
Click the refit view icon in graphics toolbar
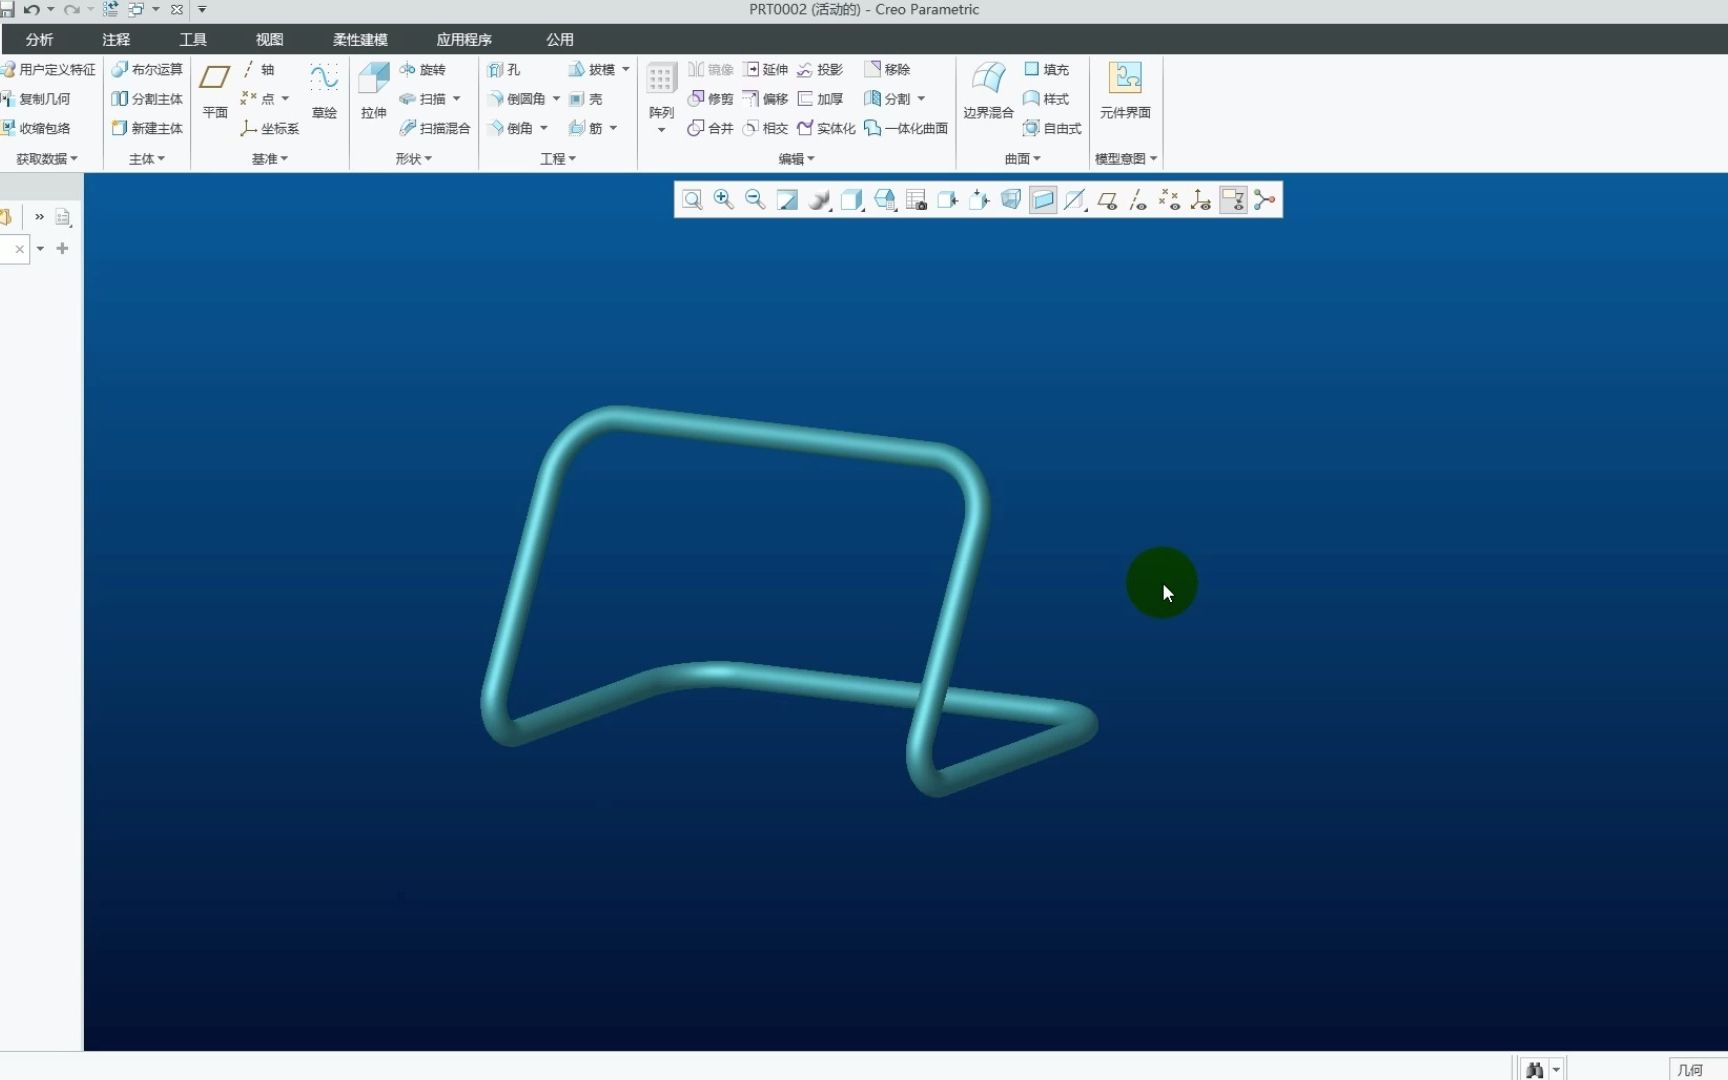(x=691, y=200)
